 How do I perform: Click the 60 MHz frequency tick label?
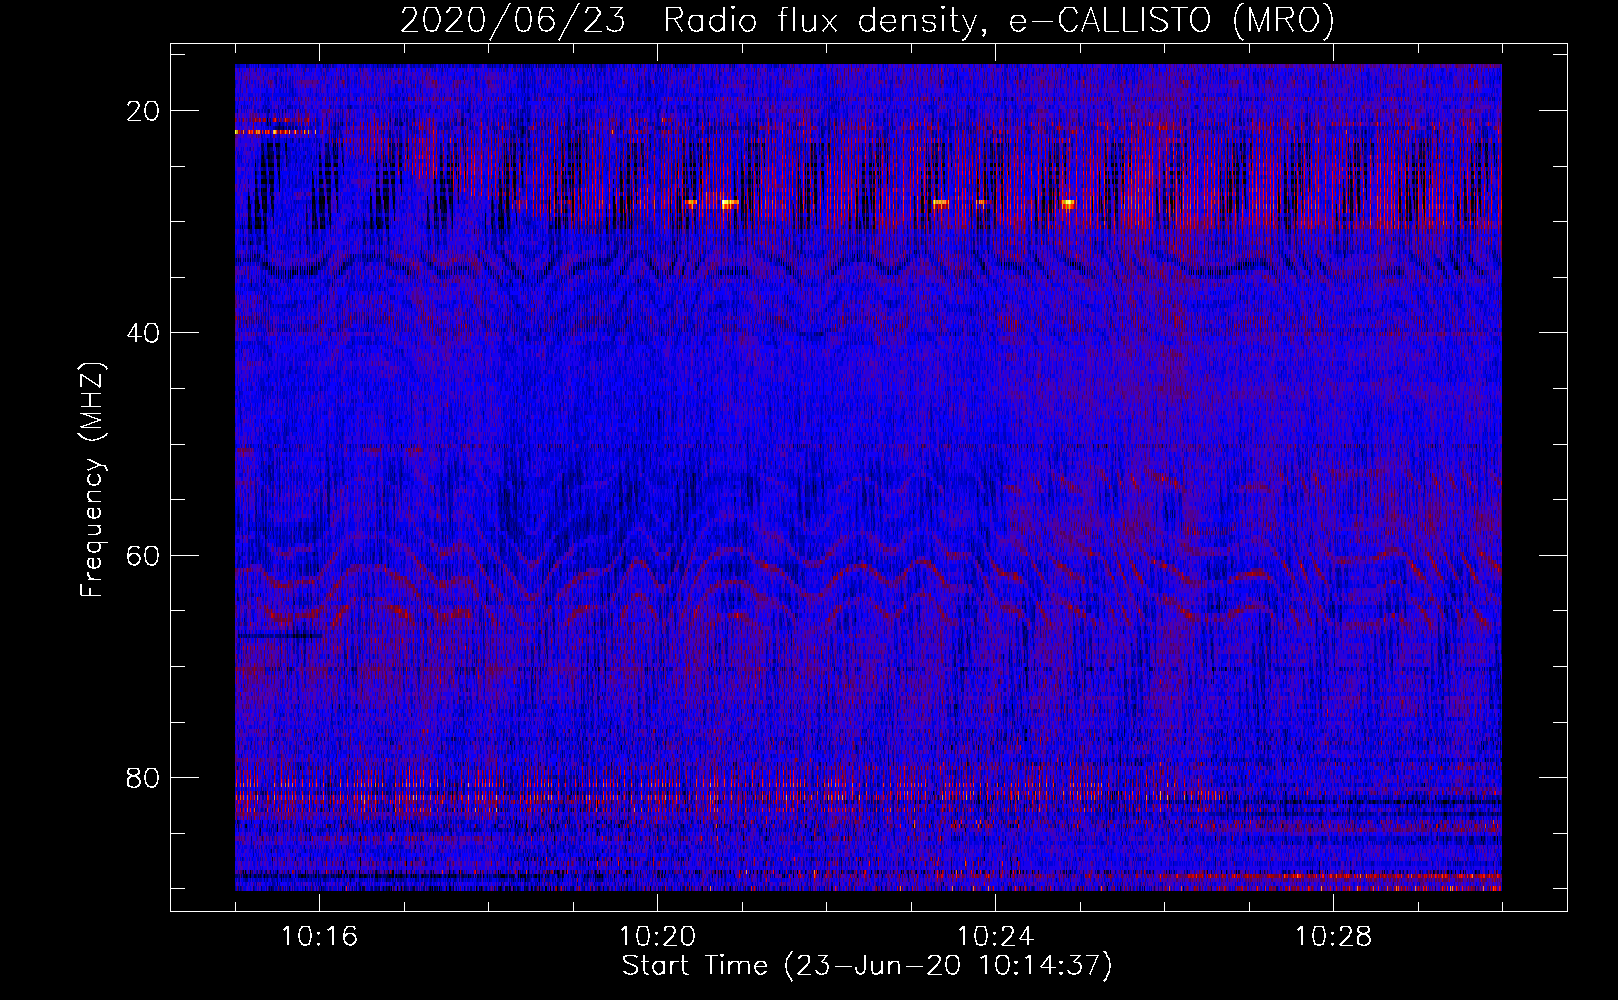(x=143, y=556)
